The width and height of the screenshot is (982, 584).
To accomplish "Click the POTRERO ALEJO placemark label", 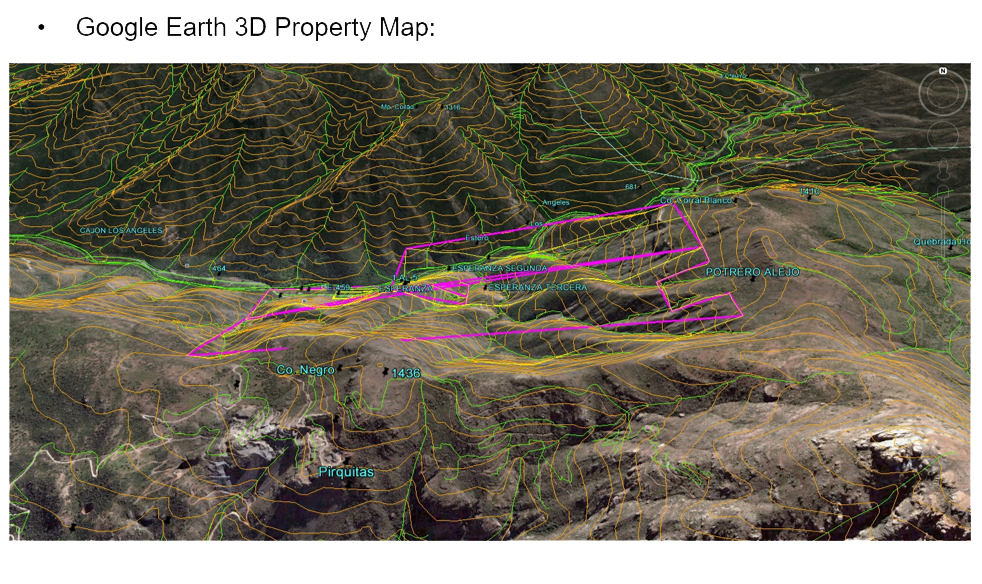I will coord(752,272).
